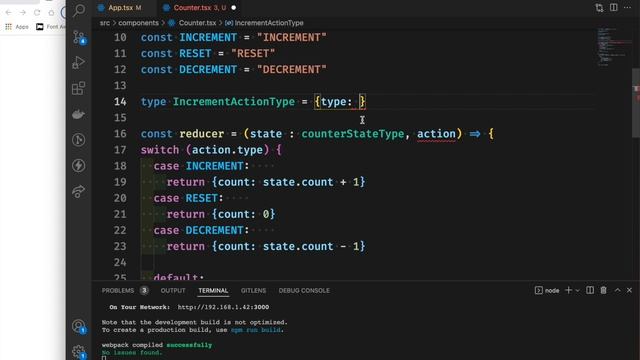The image size is (640, 360).
Task: Click the browser Home button
Action: [x=51, y=13]
